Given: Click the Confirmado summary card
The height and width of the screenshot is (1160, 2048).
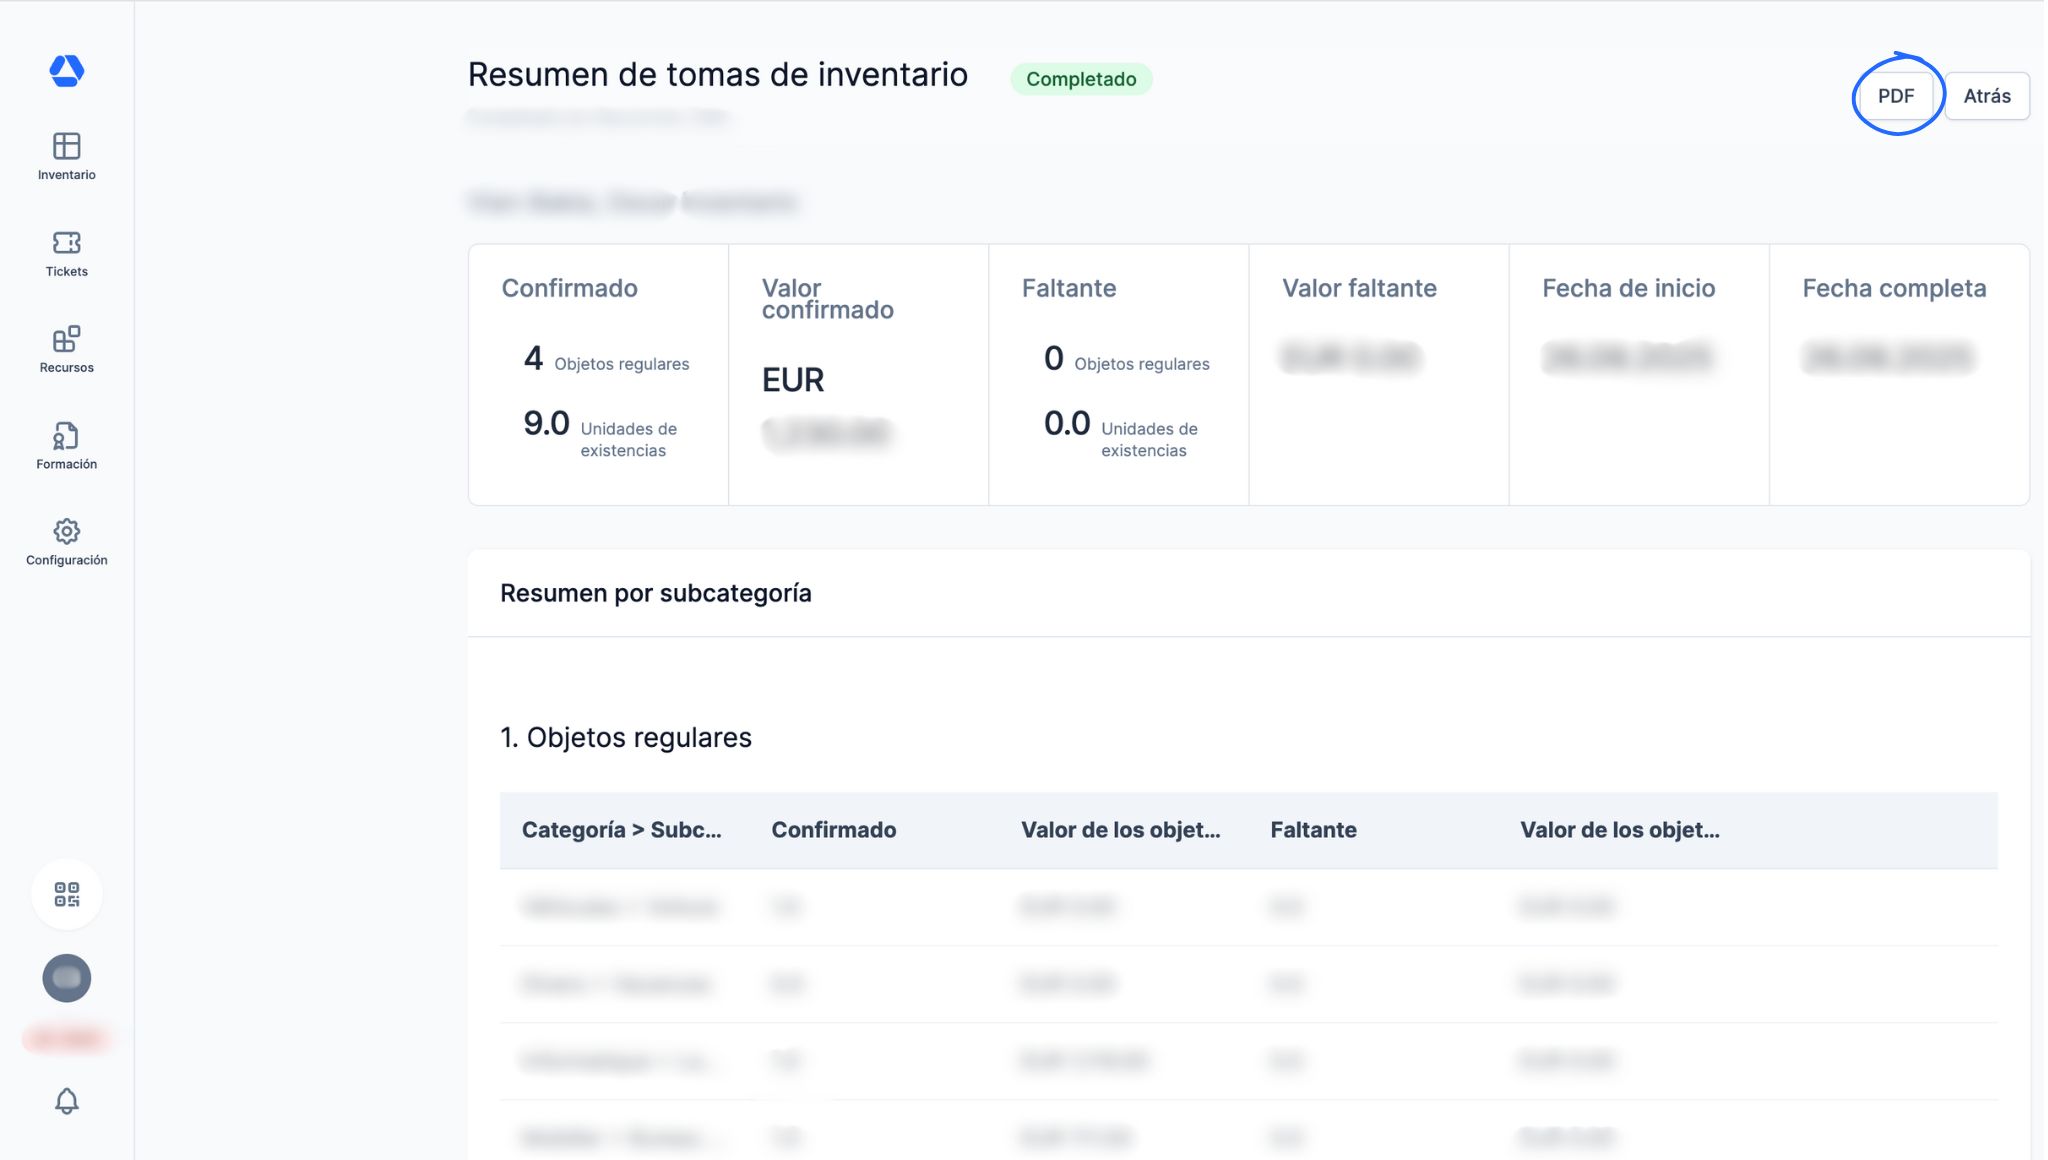Looking at the screenshot, I should 598,375.
